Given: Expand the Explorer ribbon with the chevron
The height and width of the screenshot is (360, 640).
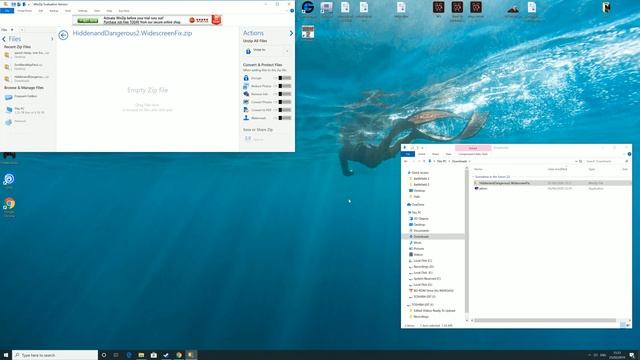Looking at the screenshot, I should coord(624,154).
